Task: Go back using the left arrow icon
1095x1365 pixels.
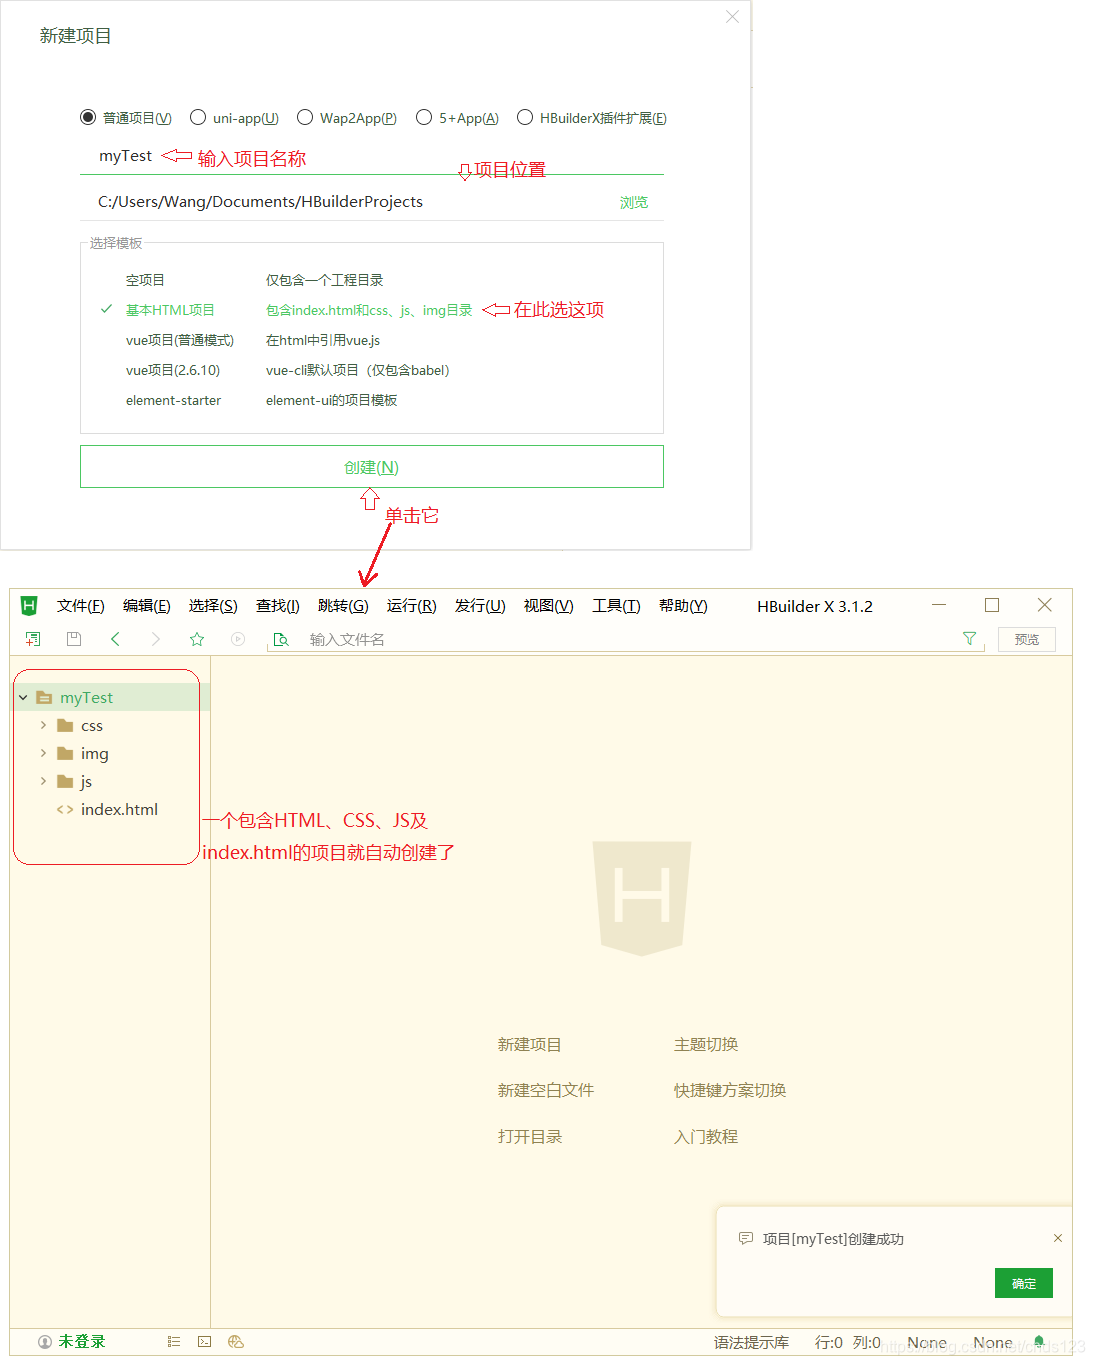Action: pyautogui.click(x=115, y=639)
